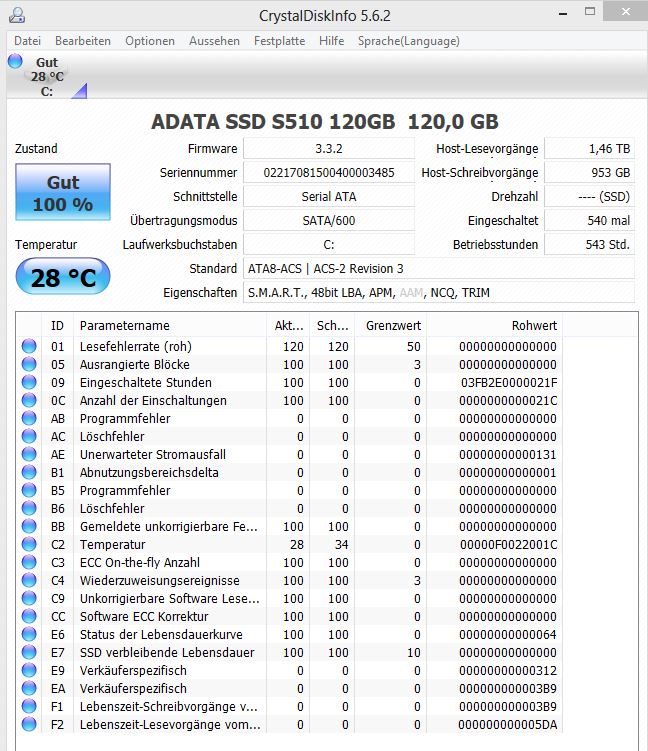Click the SATA/600 Übertragungsmodus field
The image size is (648, 751).
point(329,220)
